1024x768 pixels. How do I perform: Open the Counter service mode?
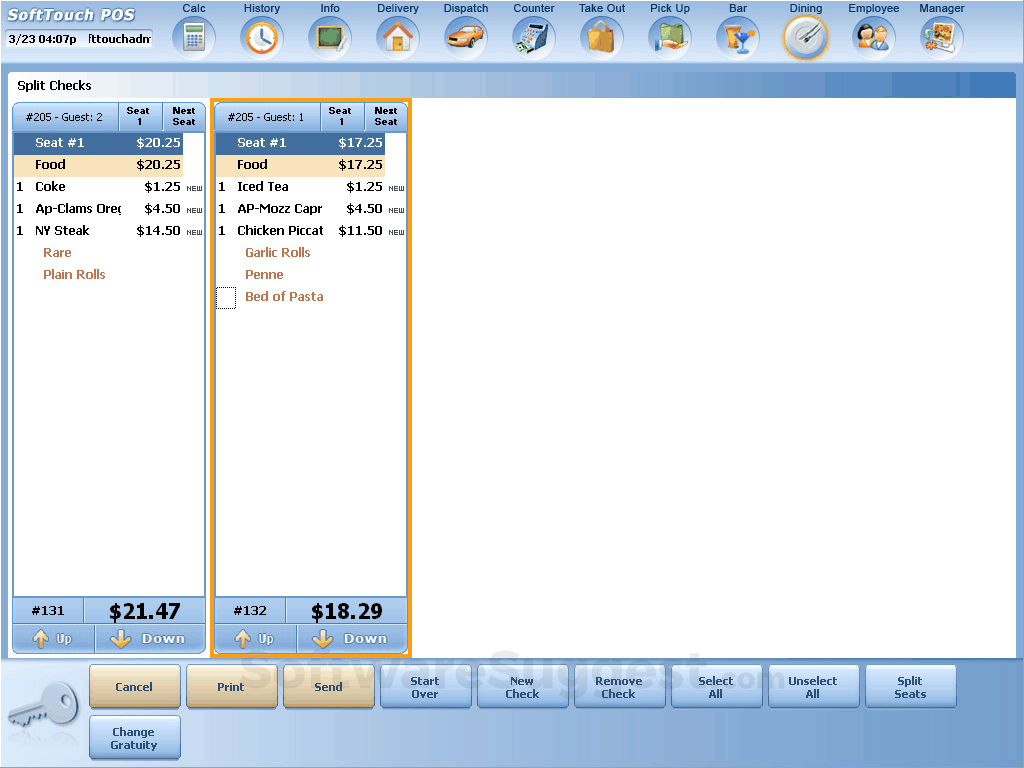(533, 37)
